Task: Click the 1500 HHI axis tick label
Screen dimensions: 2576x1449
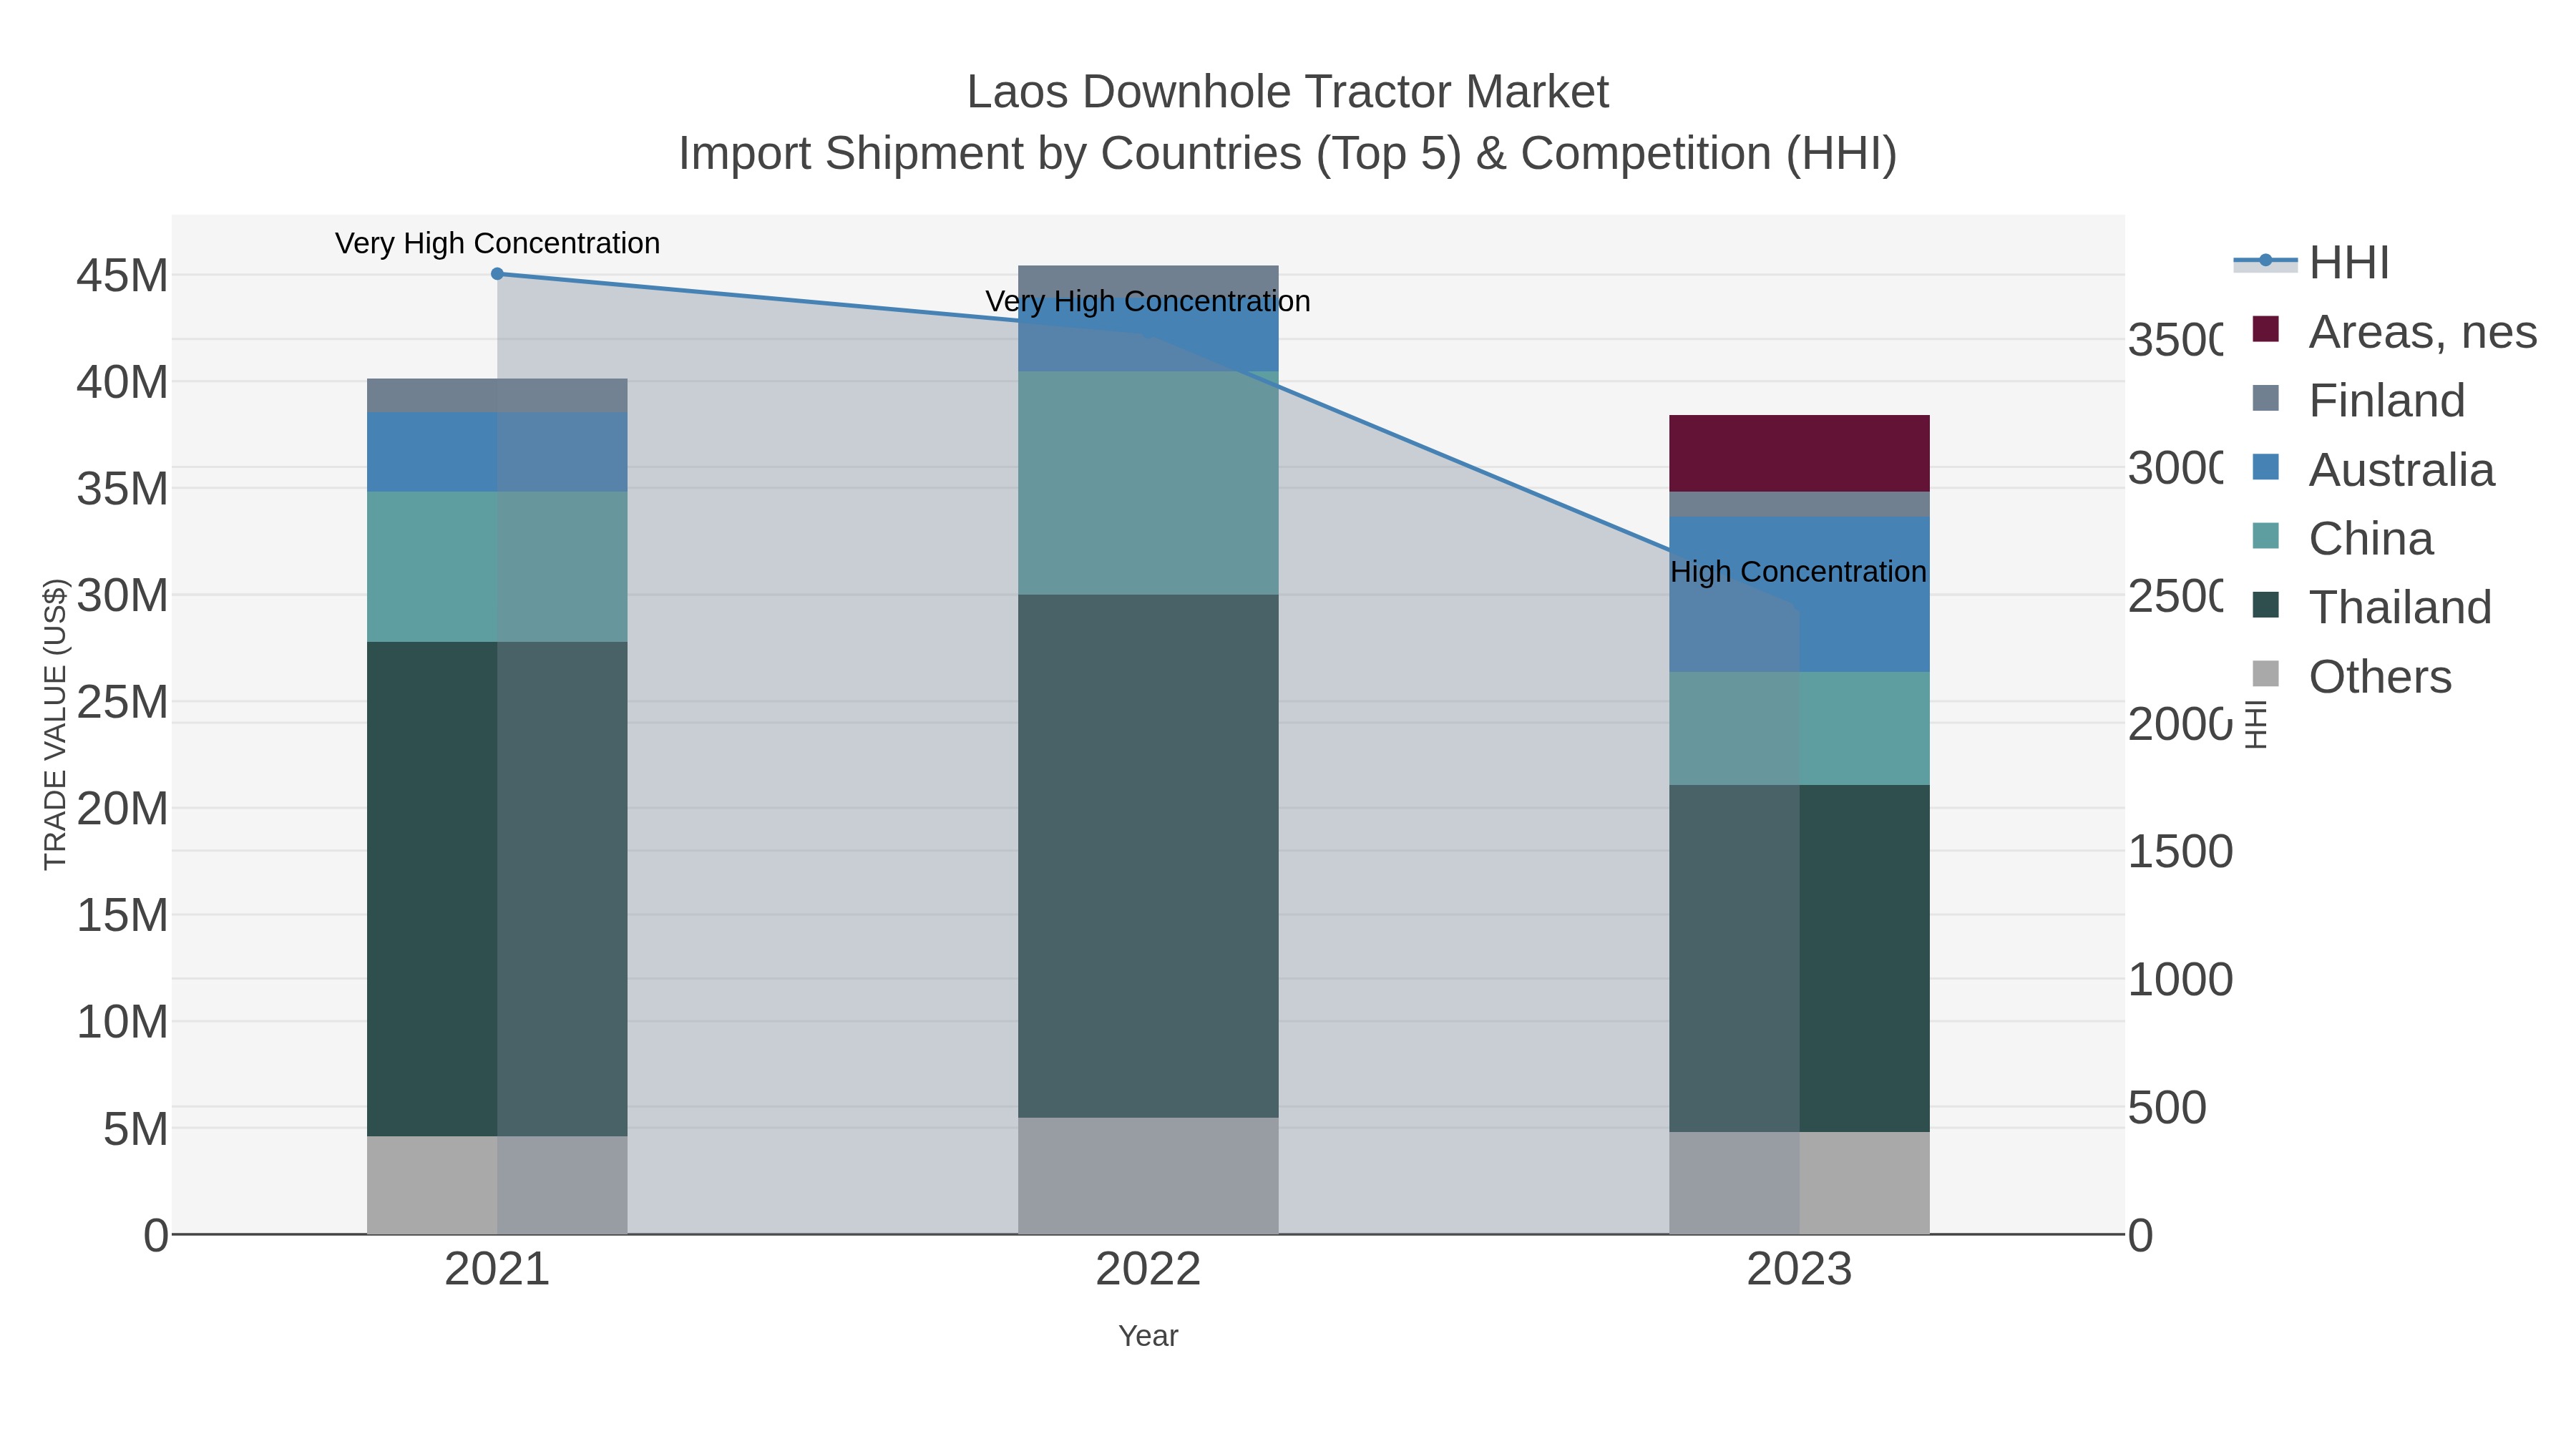Action: tap(2180, 852)
